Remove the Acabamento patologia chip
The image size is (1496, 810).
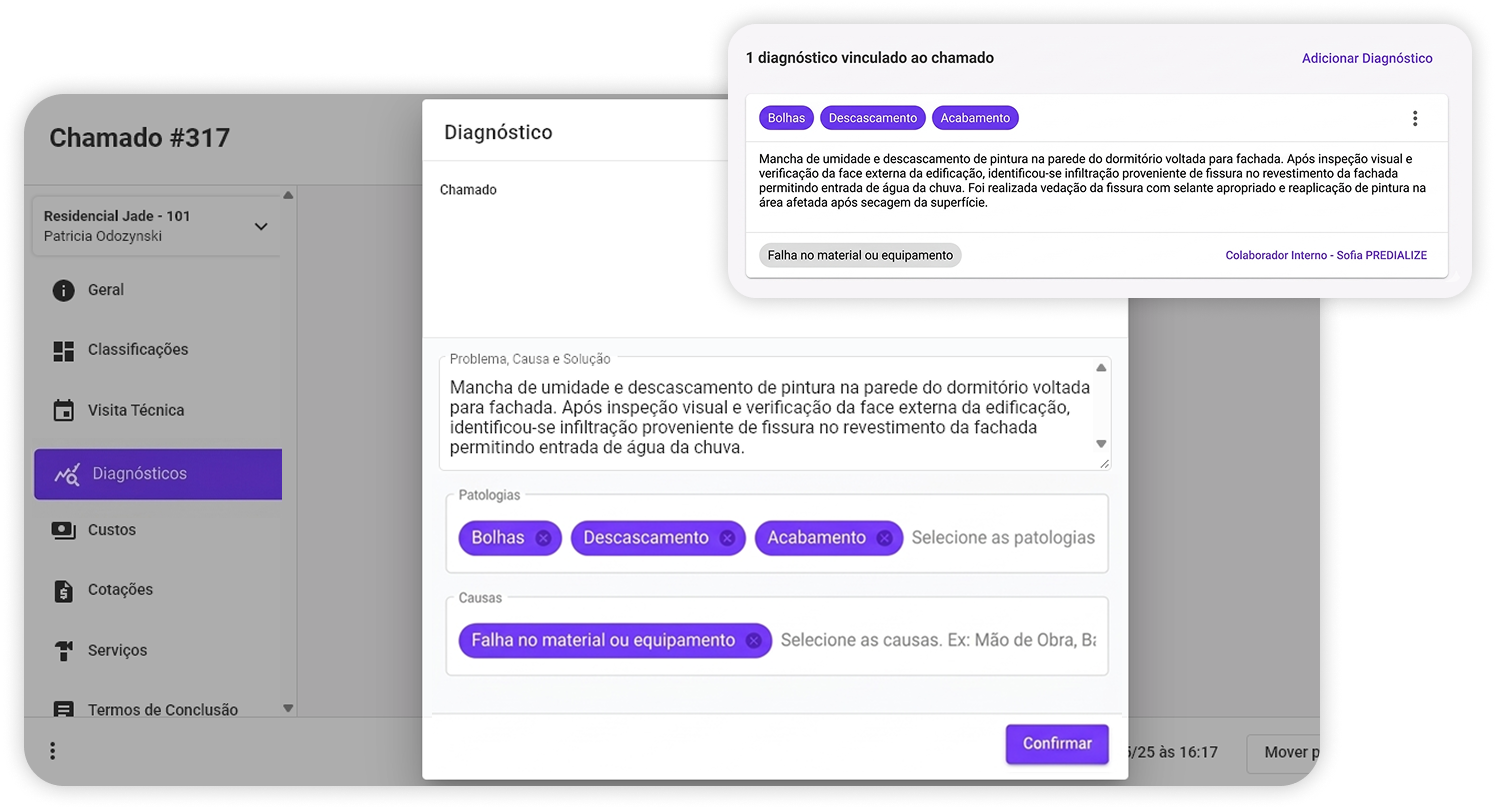[x=886, y=538]
